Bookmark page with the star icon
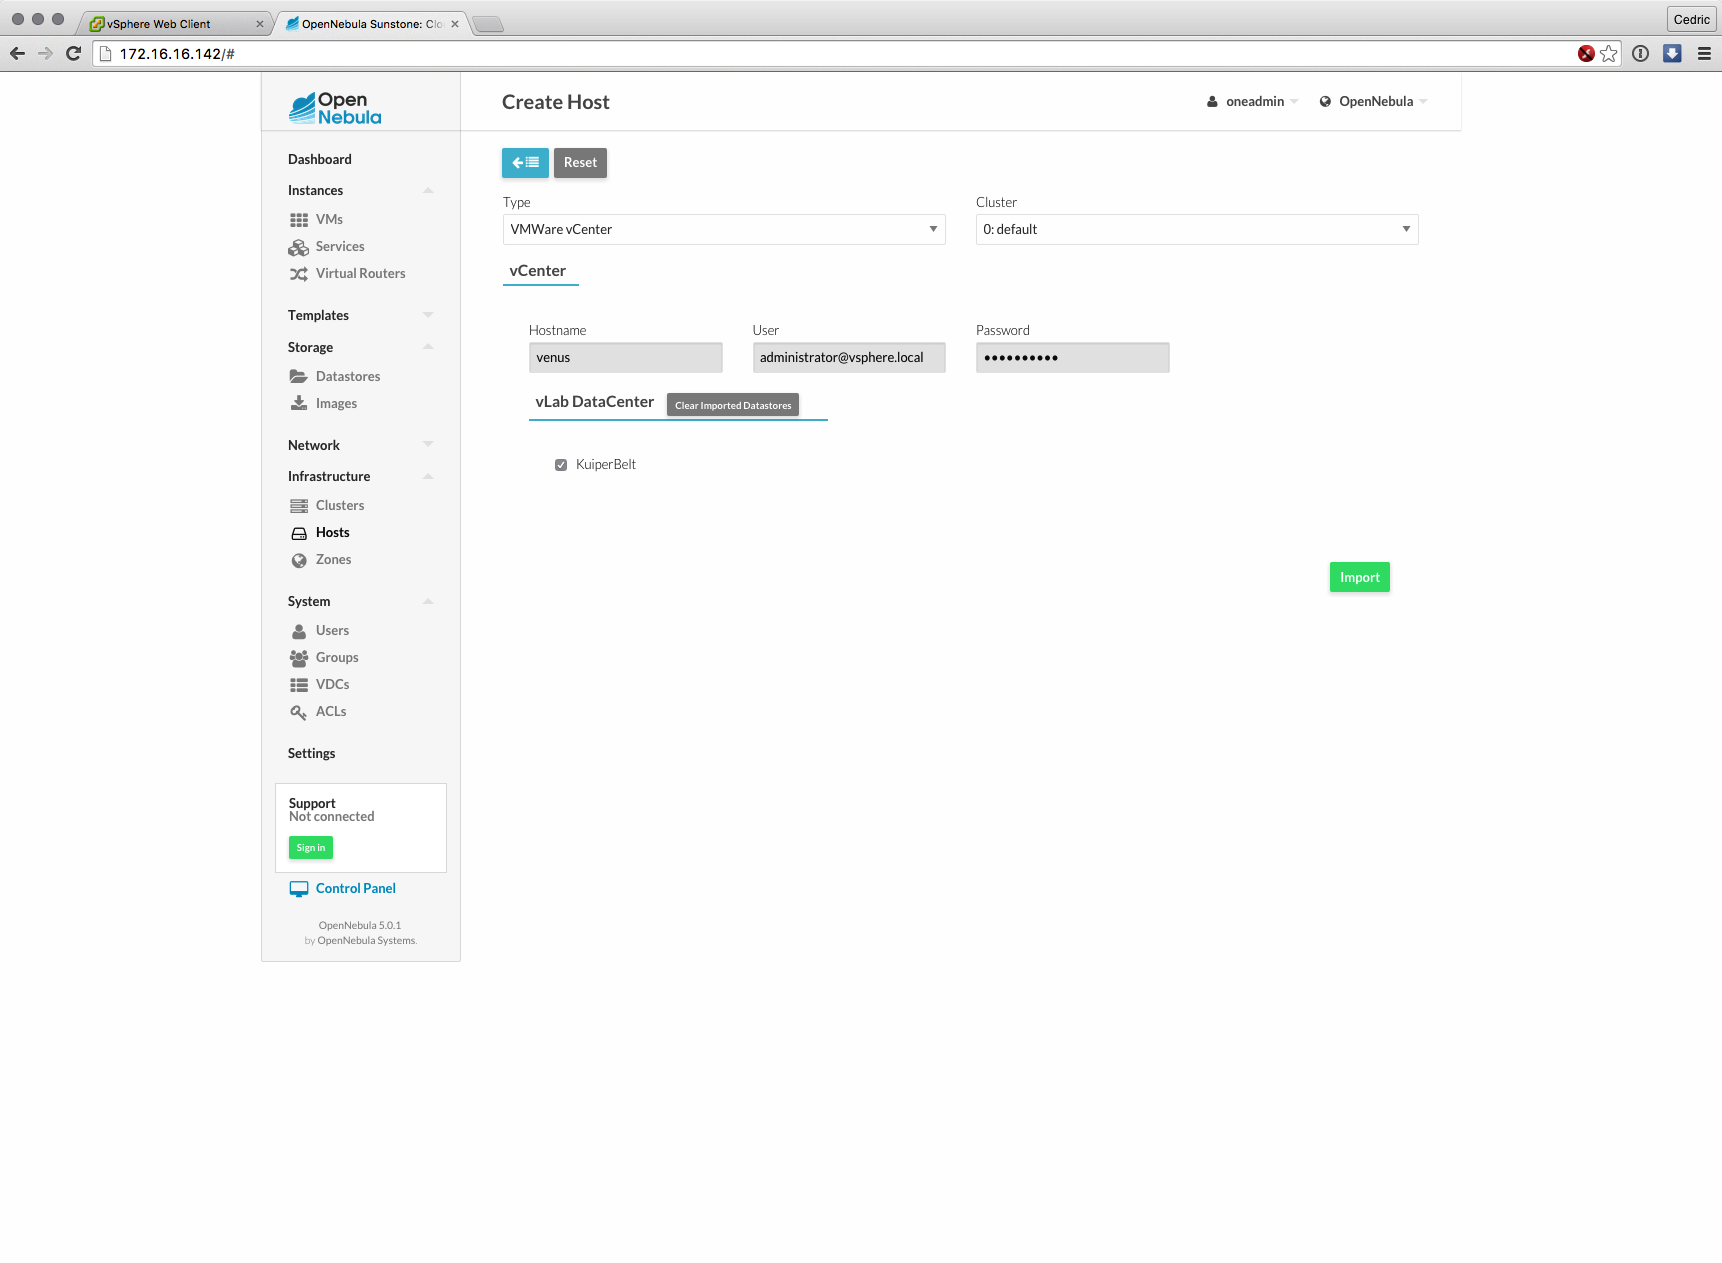Screen dimensions: 1722x1263 1608,54
